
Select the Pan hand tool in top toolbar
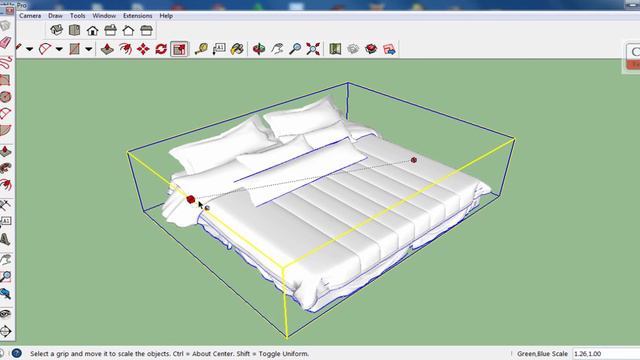click(x=277, y=49)
